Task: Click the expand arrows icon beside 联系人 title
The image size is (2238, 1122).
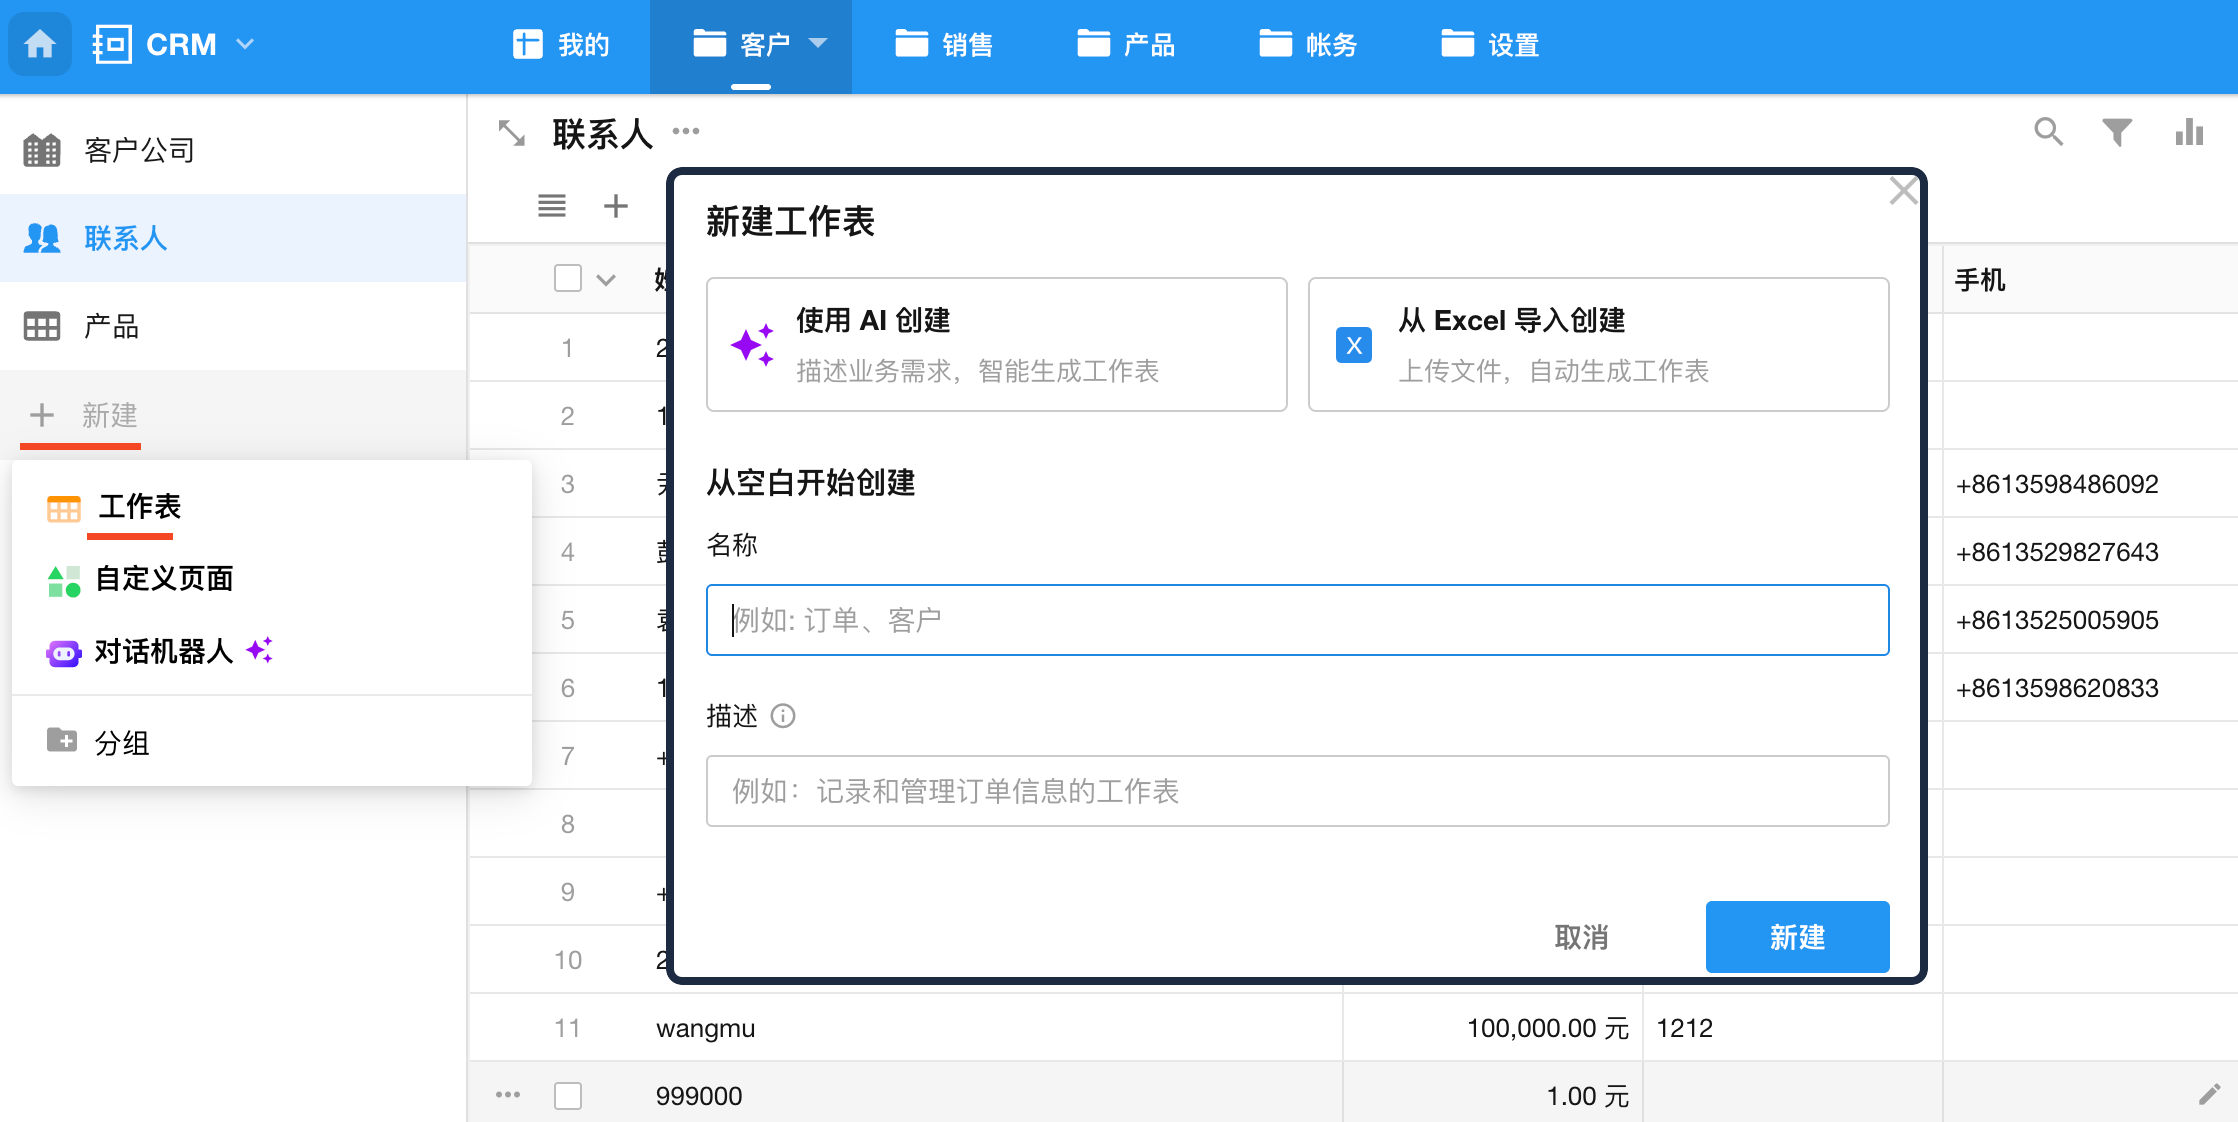Action: click(512, 133)
